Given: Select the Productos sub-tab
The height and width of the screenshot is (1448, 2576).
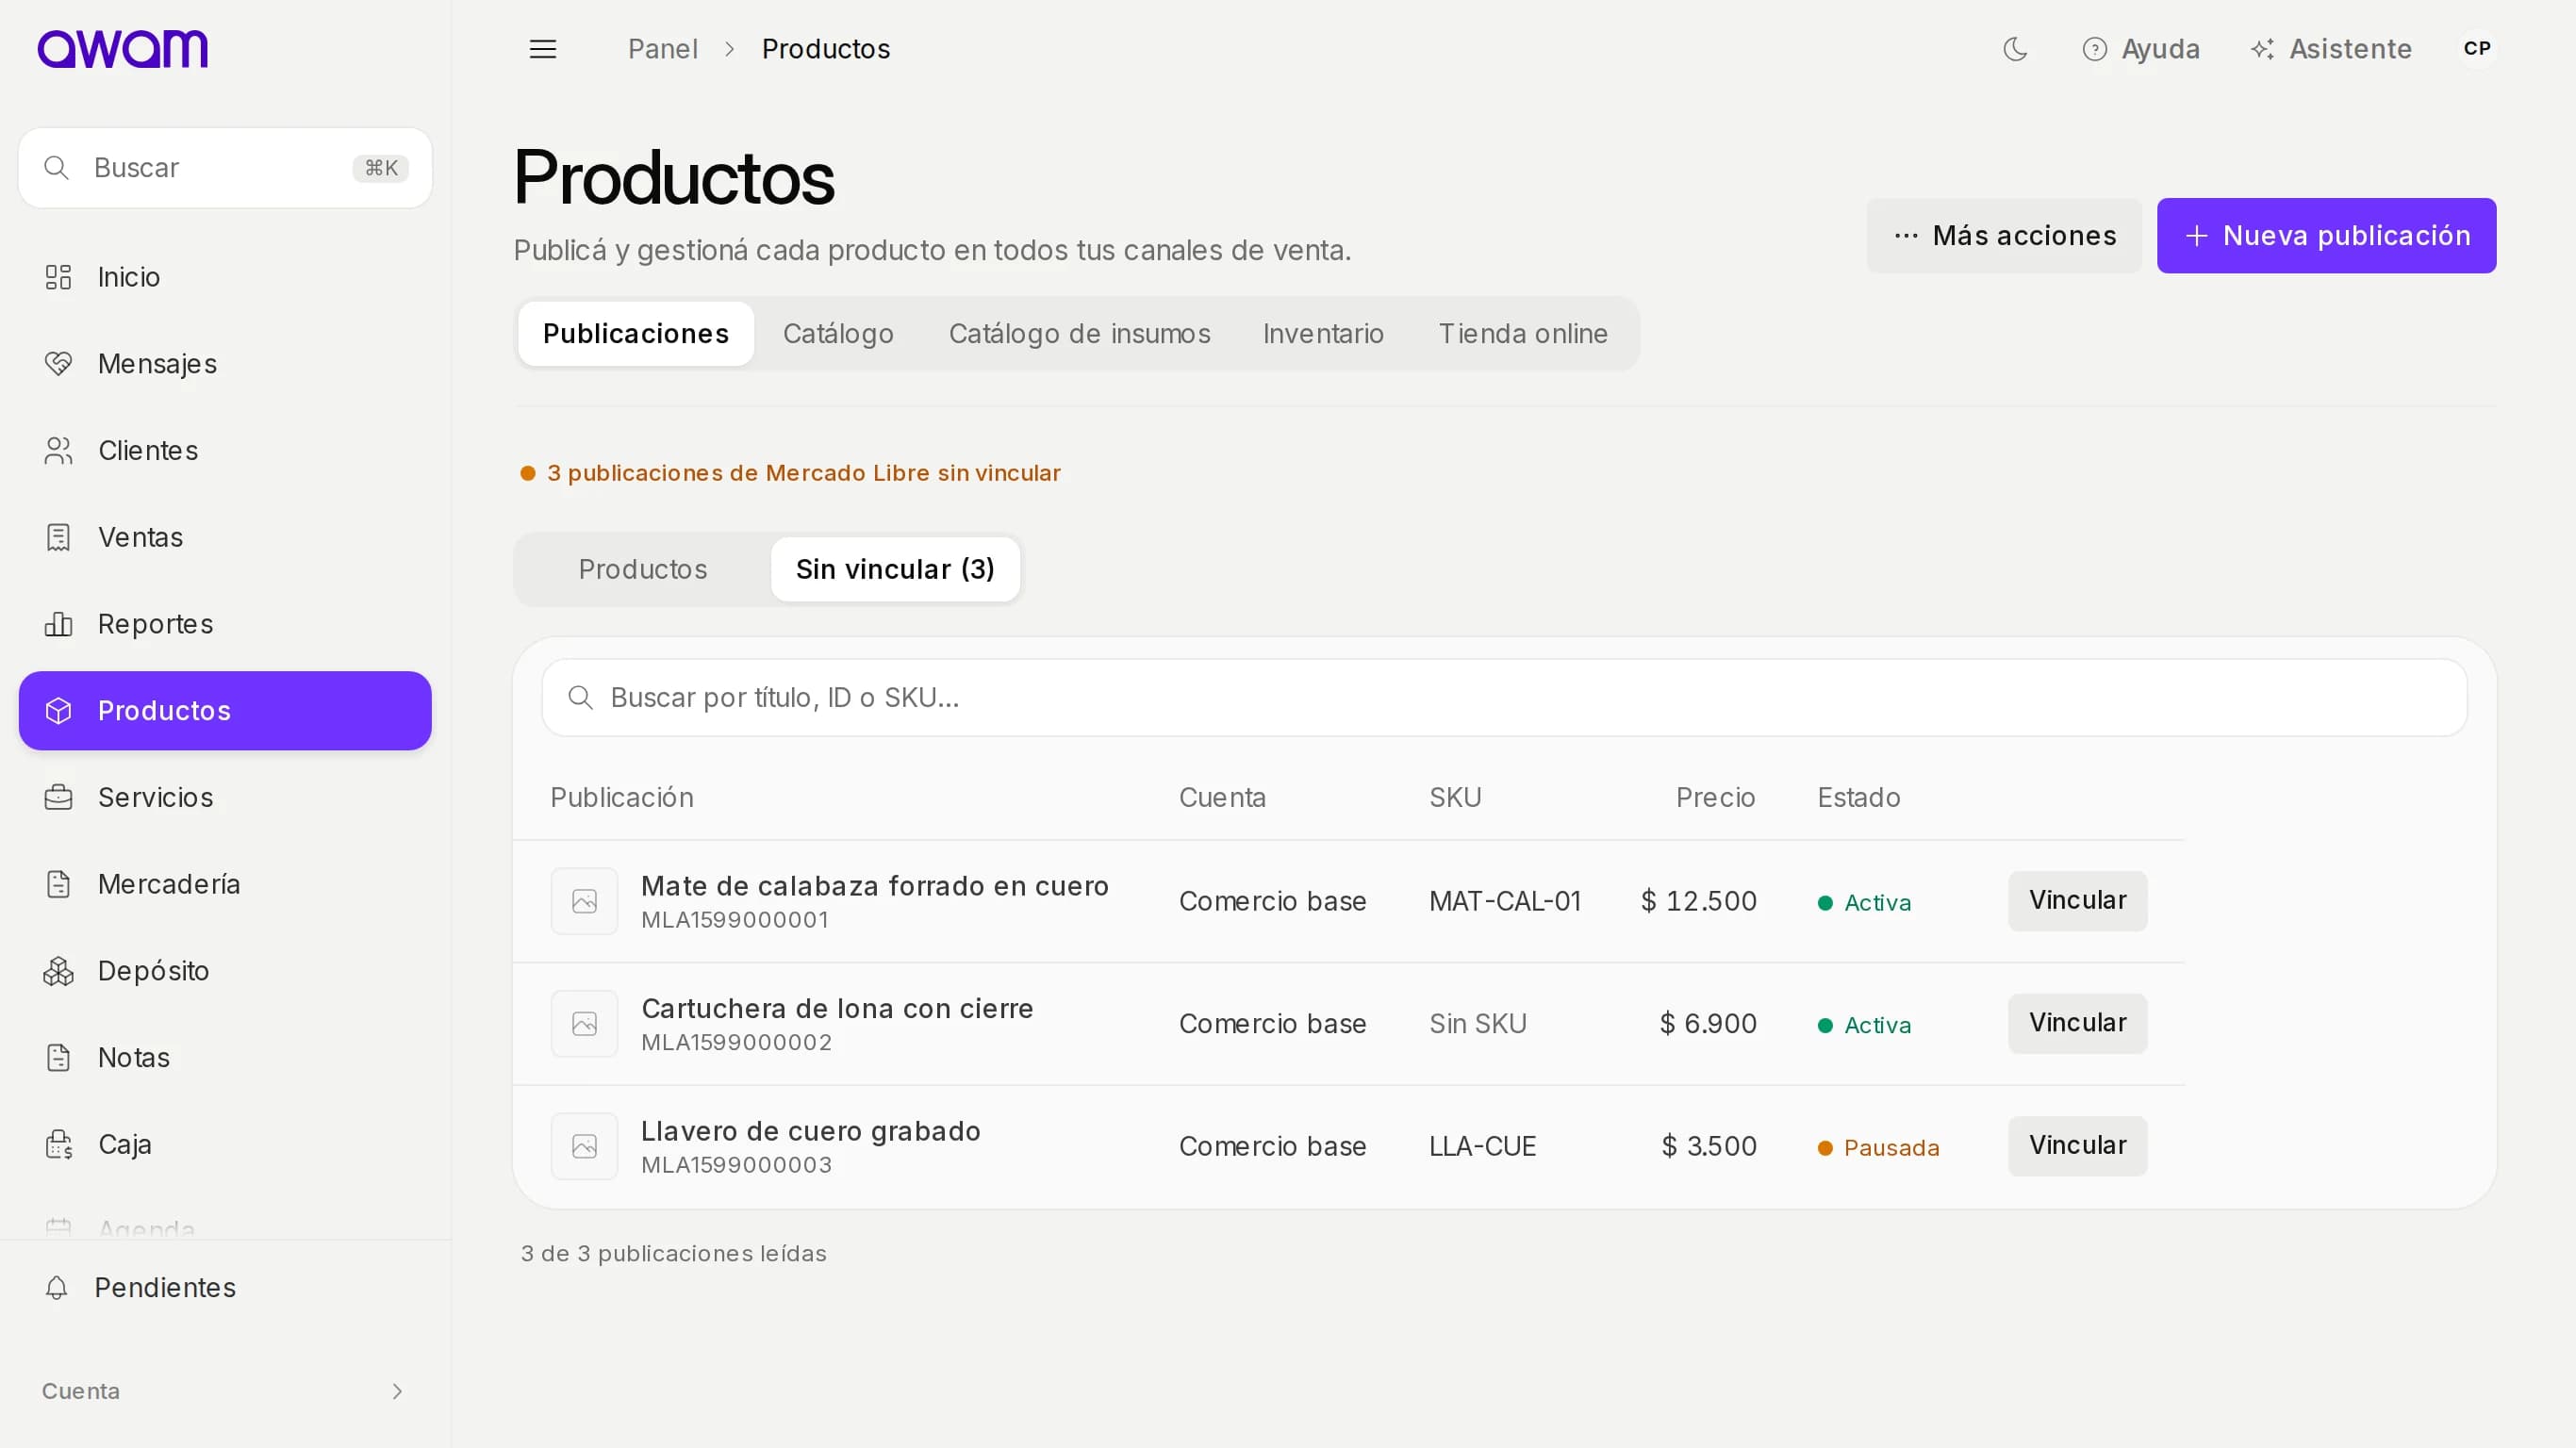Looking at the screenshot, I should point(643,570).
